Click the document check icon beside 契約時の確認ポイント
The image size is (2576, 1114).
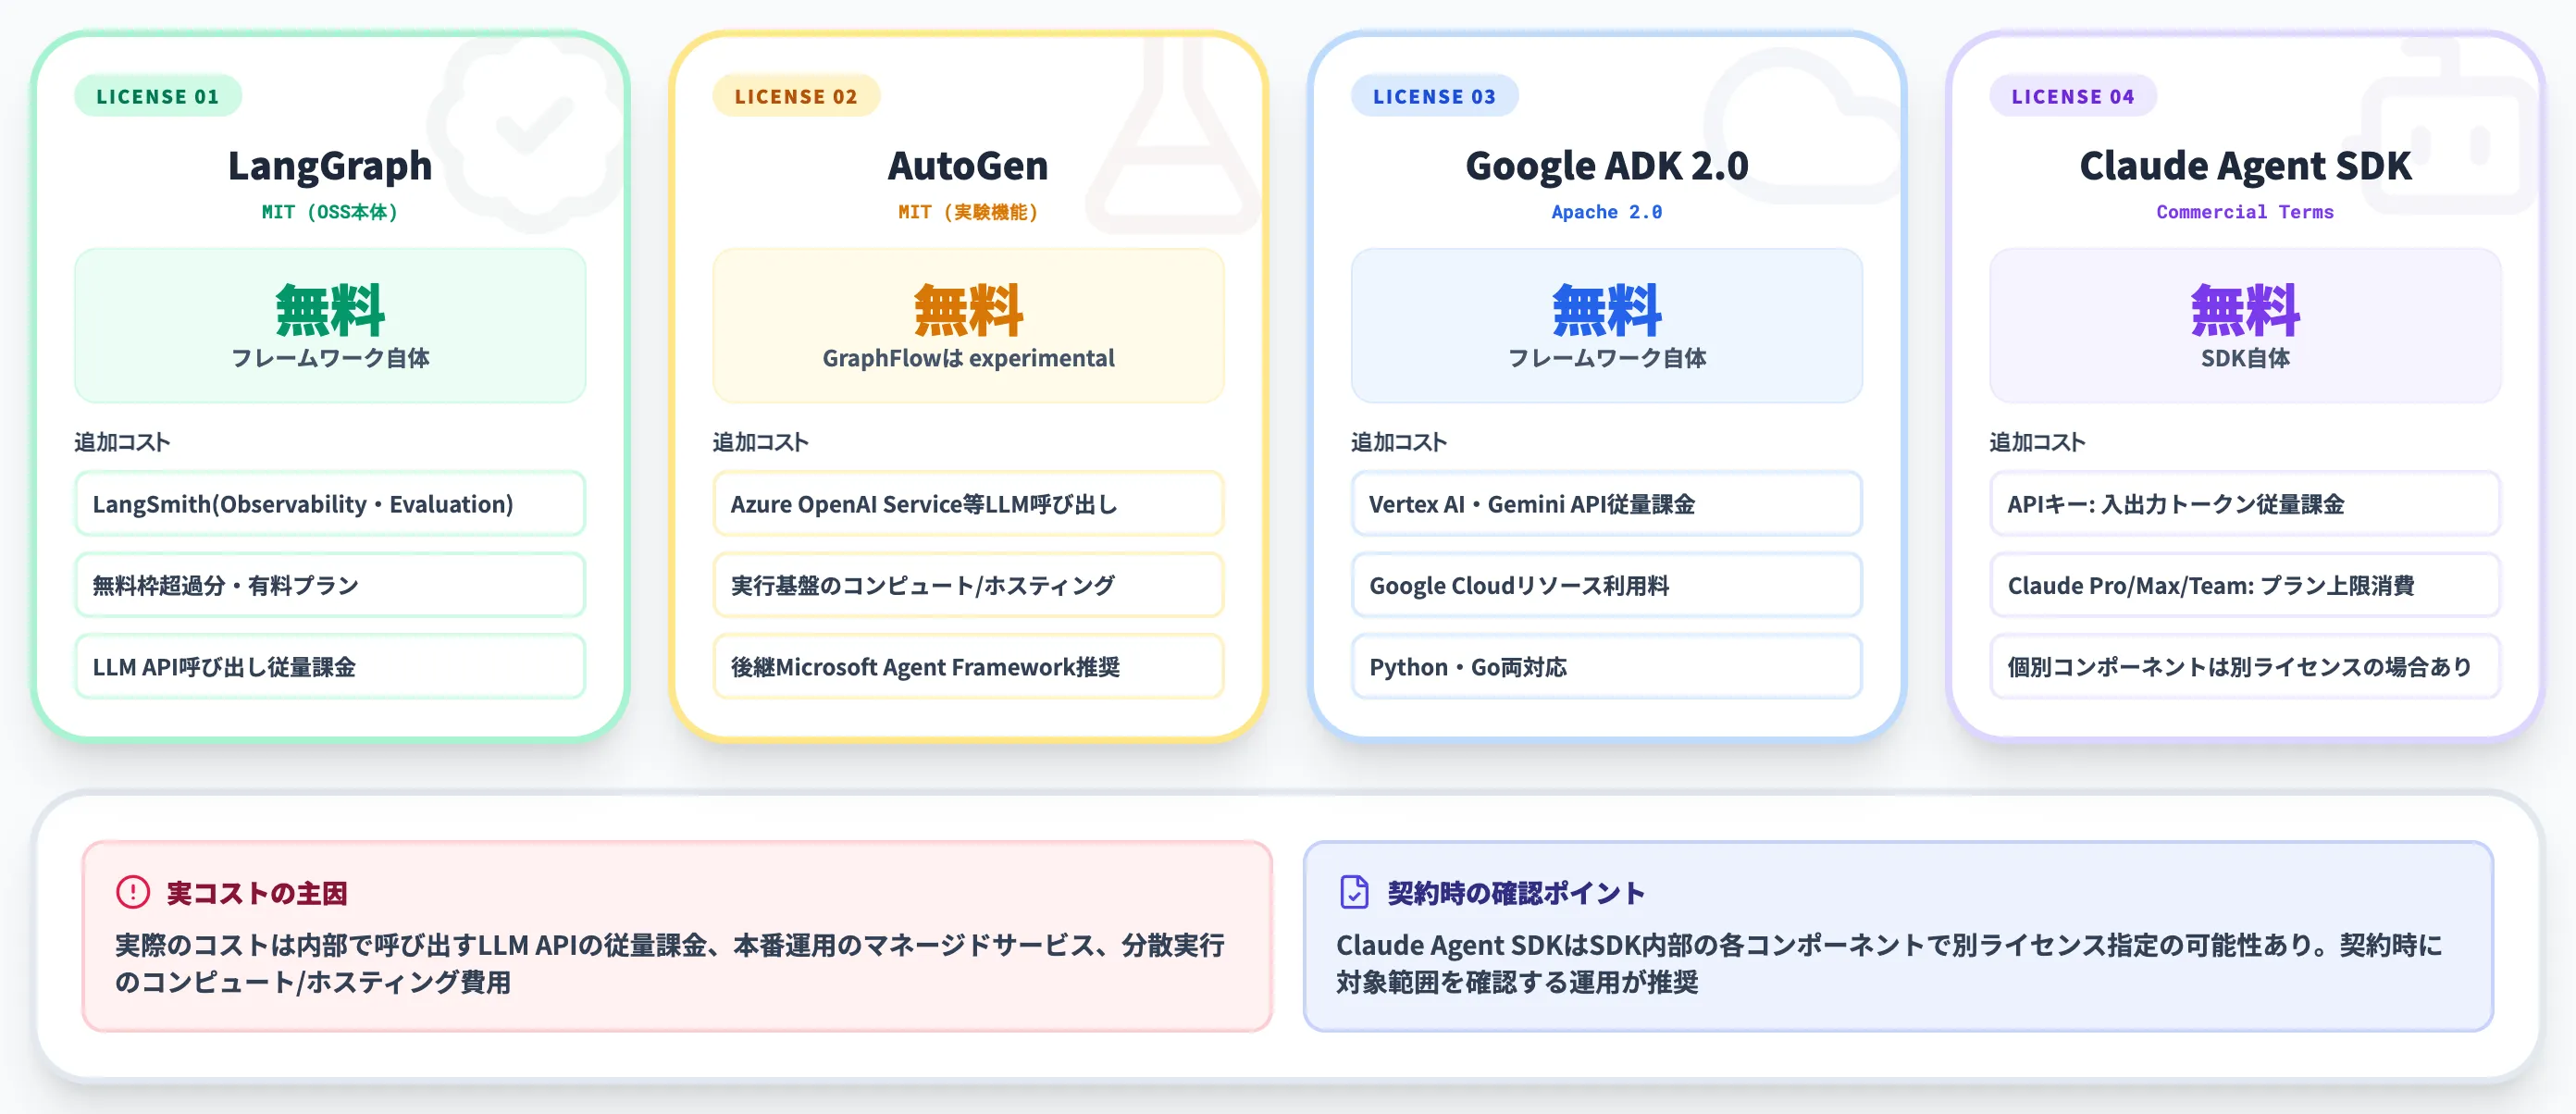[1354, 891]
